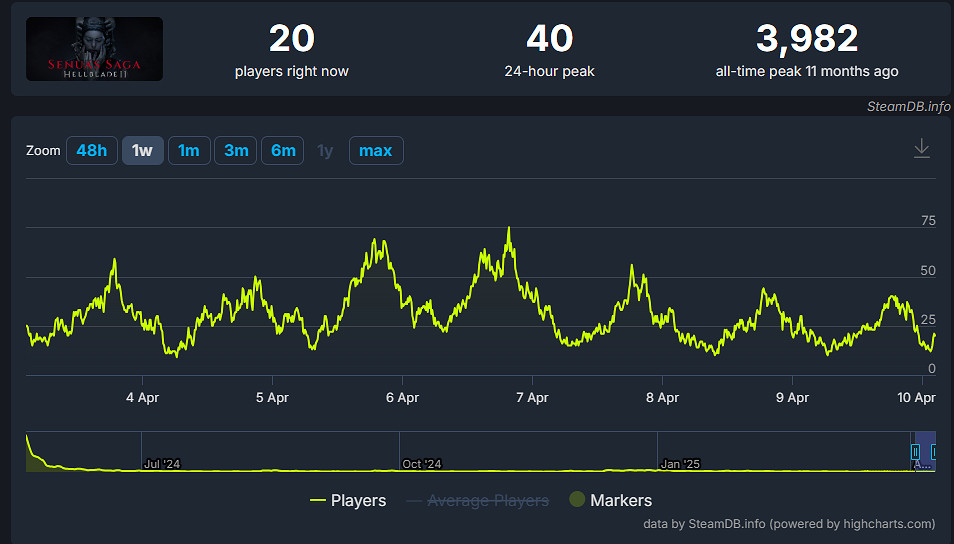Open the data by SteamDB.info credits link
The width and height of the screenshot is (954, 544).
(788, 523)
